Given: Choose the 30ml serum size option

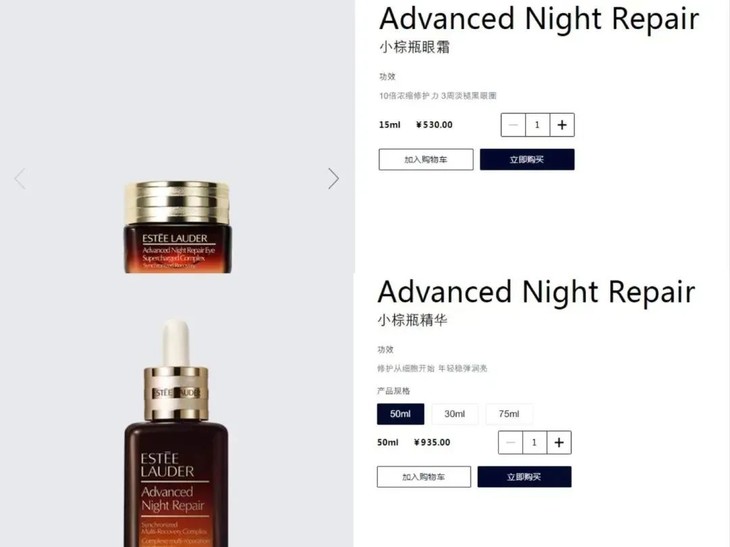Looking at the screenshot, I should 454,414.
